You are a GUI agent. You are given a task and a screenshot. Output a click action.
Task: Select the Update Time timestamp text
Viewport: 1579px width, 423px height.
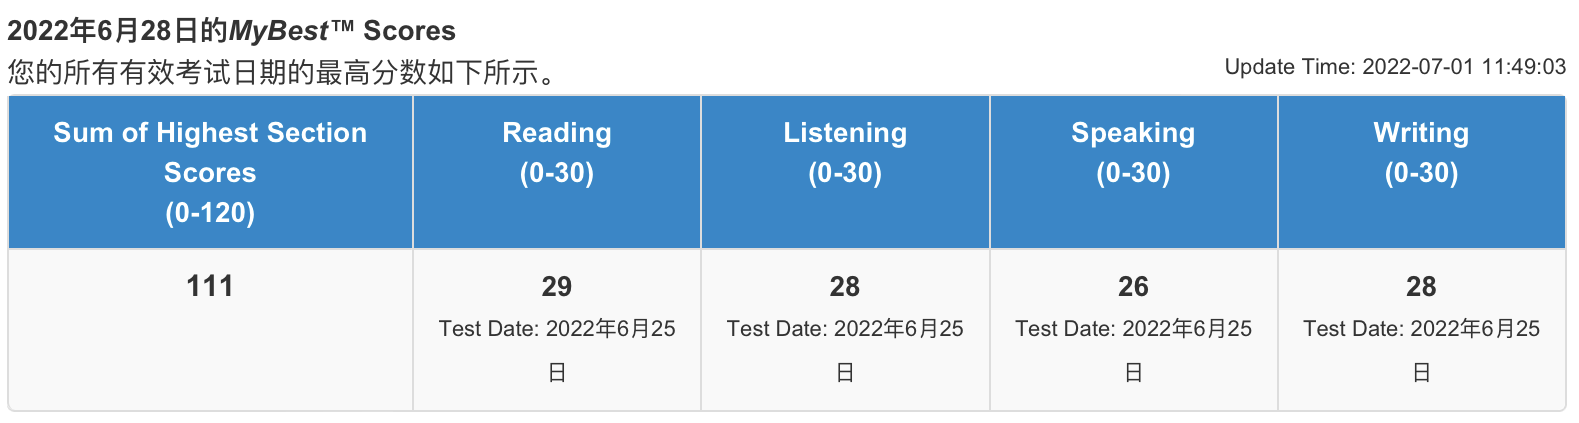pyautogui.click(x=1395, y=67)
